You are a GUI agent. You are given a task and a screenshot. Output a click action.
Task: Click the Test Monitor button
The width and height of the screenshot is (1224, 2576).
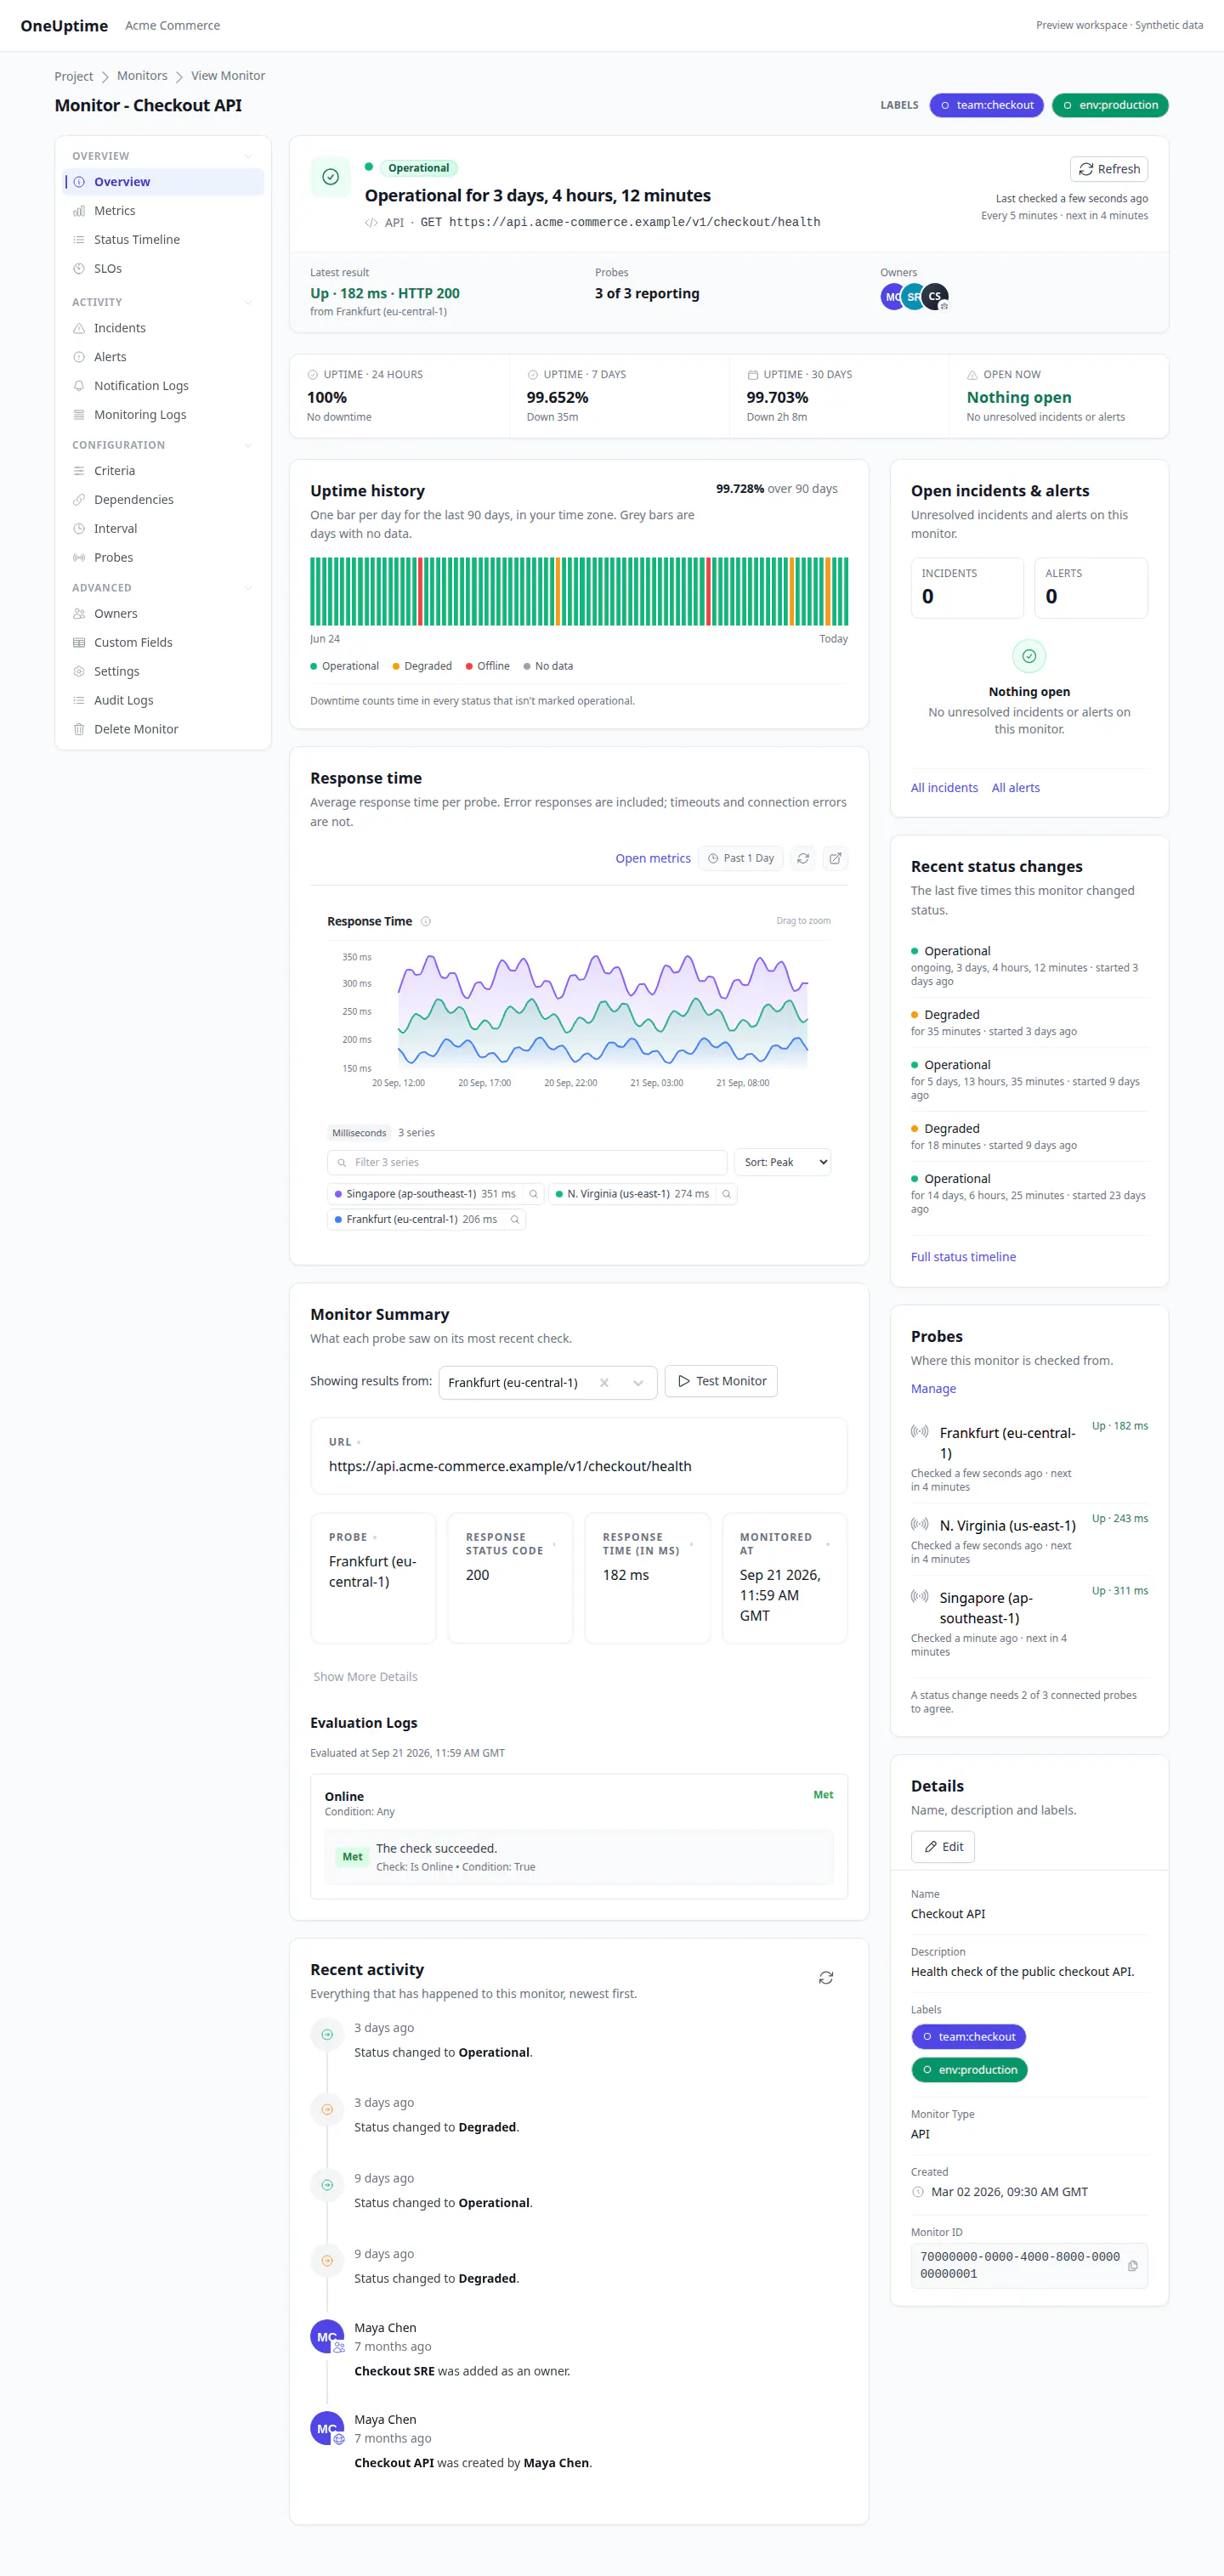click(x=721, y=1381)
